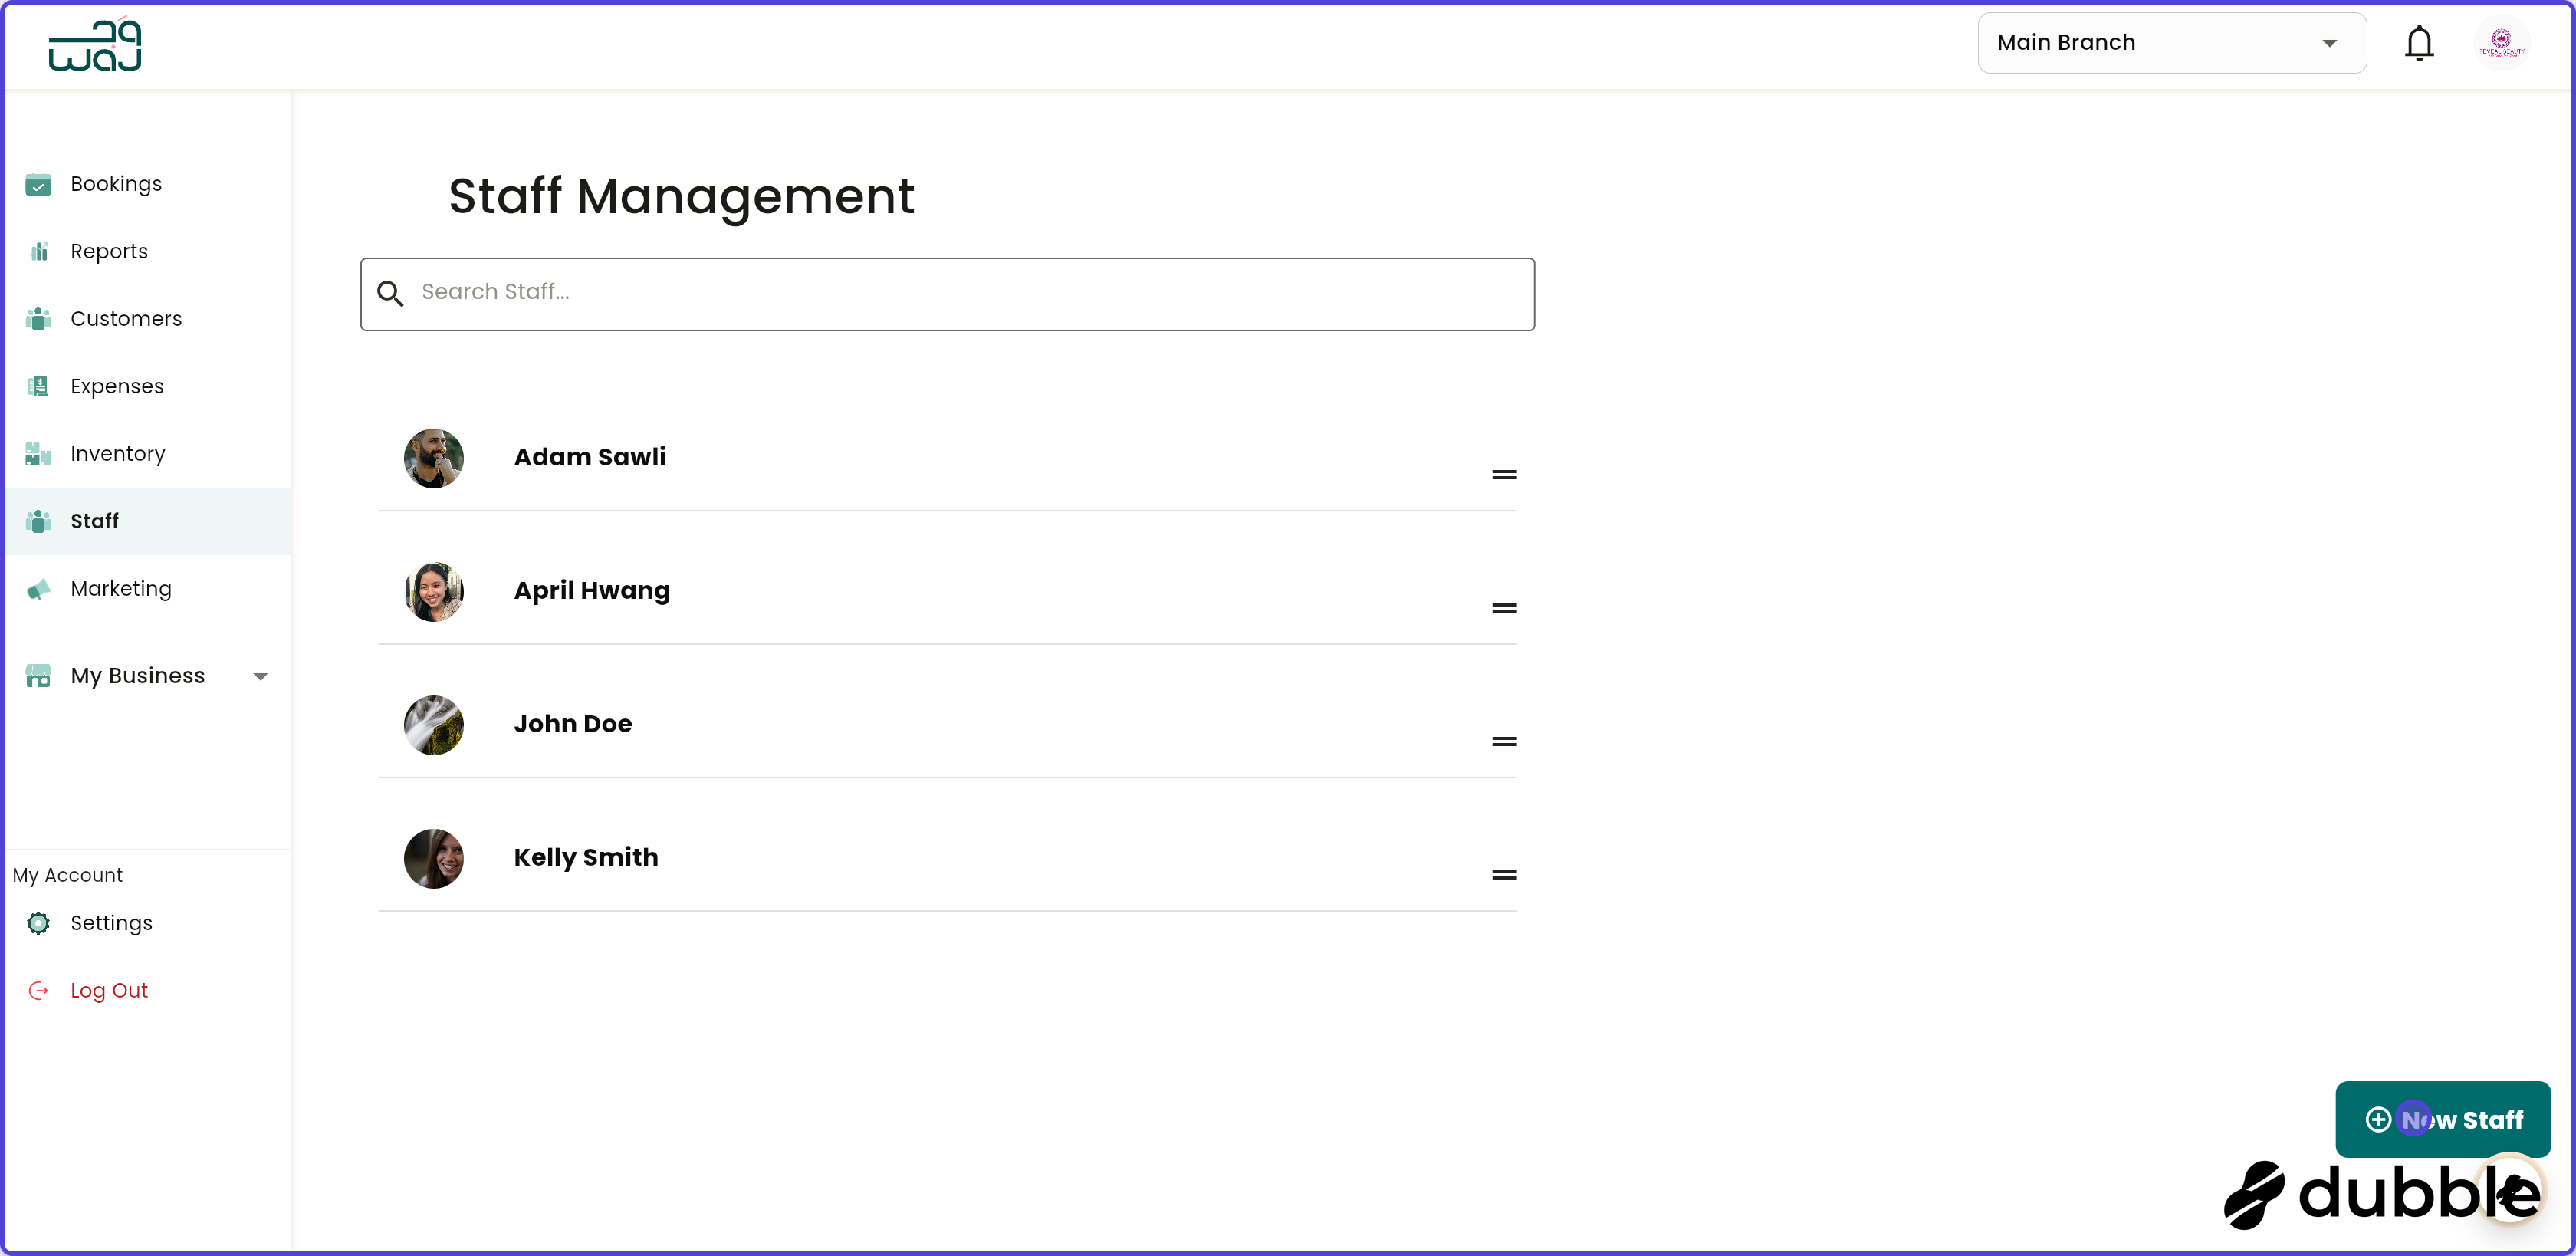The height and width of the screenshot is (1256, 2576).
Task: Select Inventory from sidebar
Action: tap(118, 454)
